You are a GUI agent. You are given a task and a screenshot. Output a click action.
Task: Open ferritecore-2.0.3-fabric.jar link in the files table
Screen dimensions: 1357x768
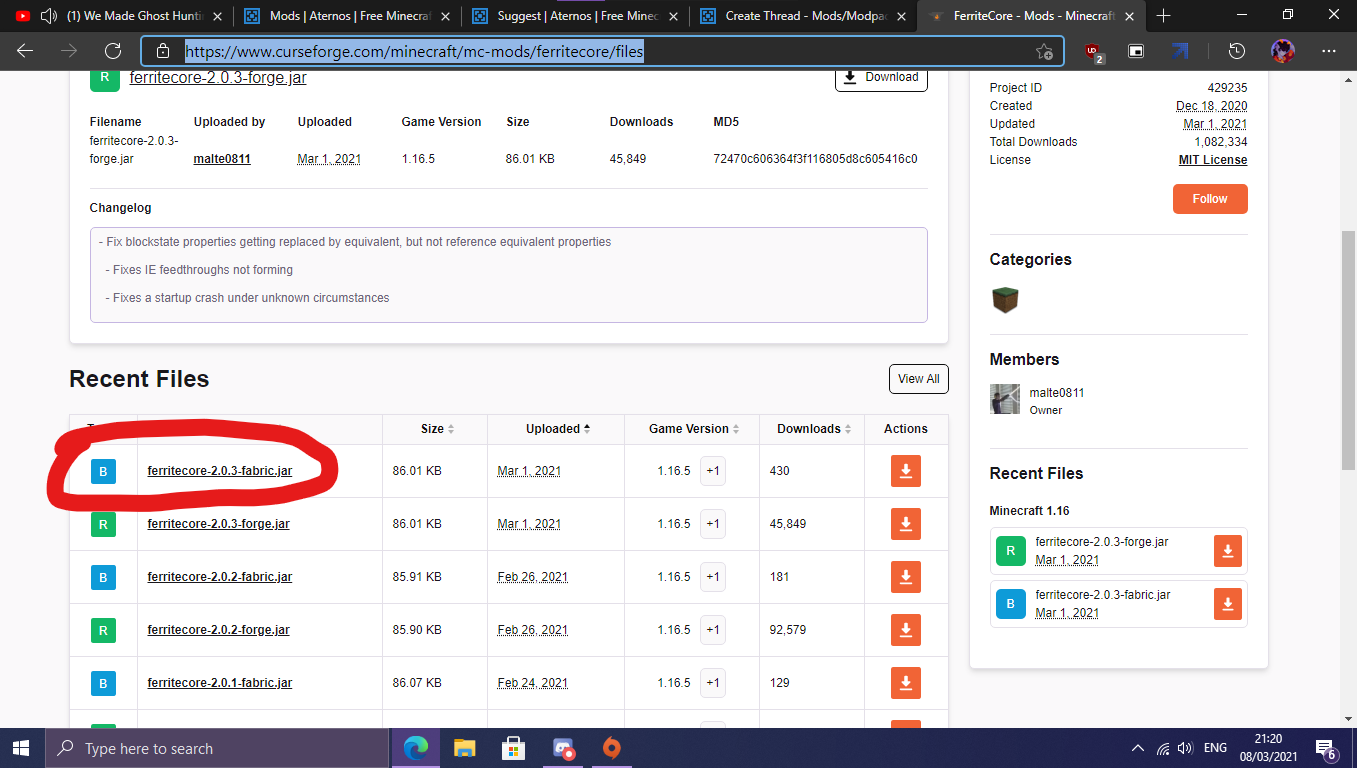pyautogui.click(x=220, y=471)
